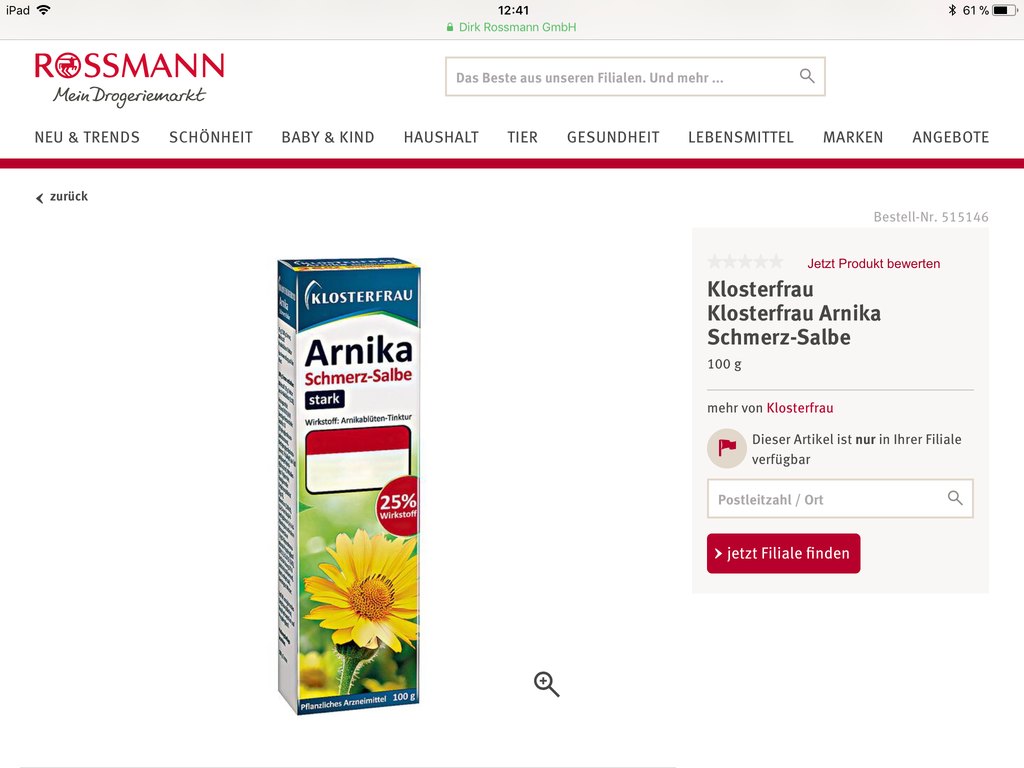Select the Angebote menu item
1024x768 pixels.
[950, 137]
